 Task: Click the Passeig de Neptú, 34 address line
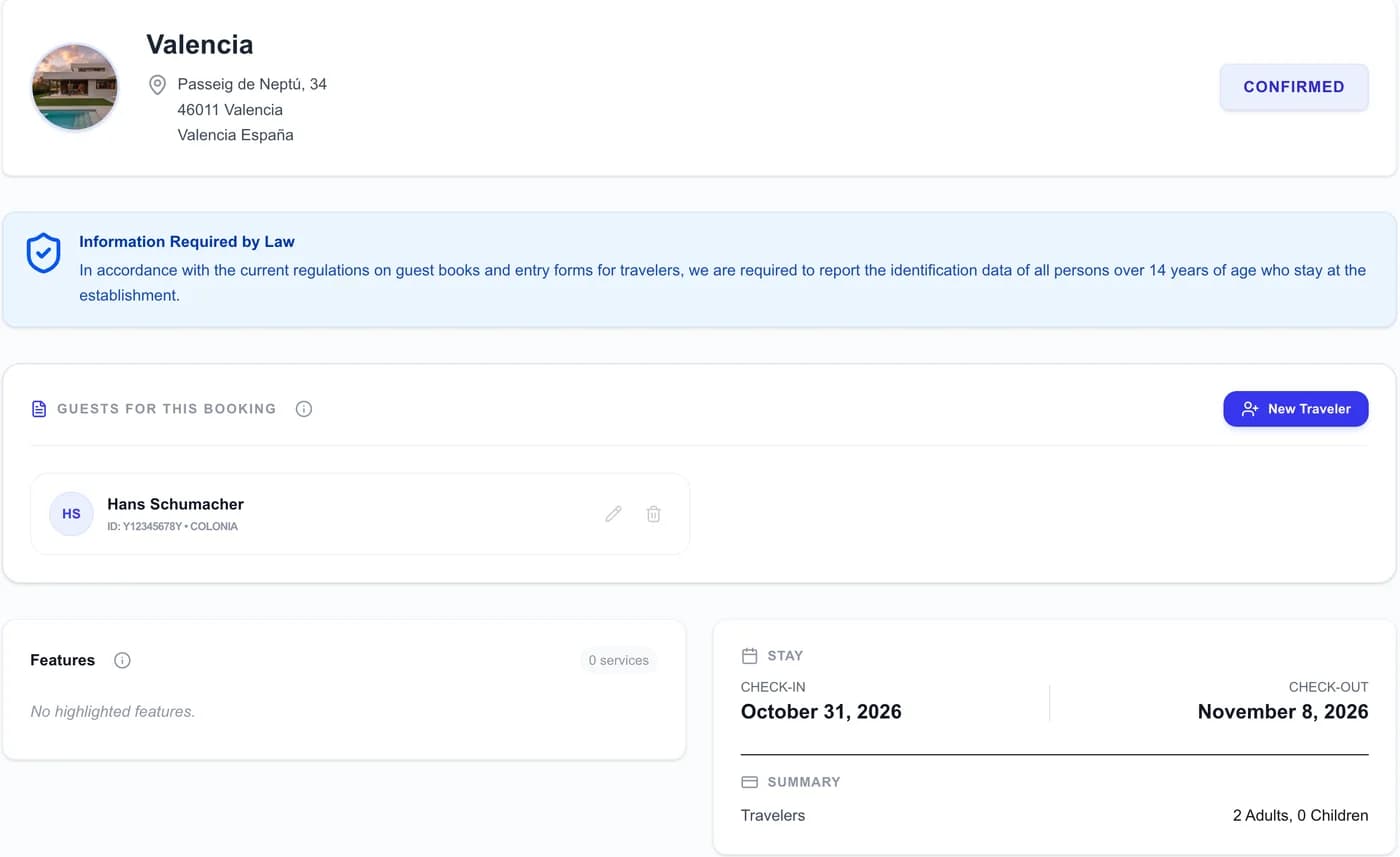pyautogui.click(x=252, y=84)
